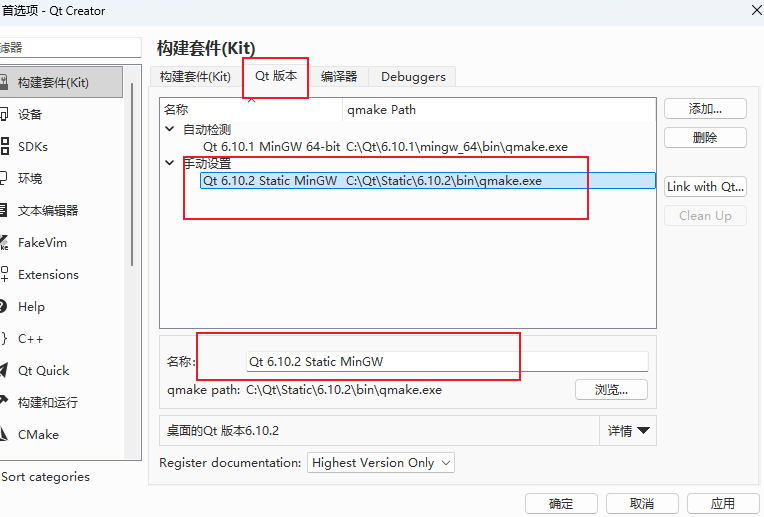Sort by the 名称 column header
Viewport: 764px width, 517px height.
[251, 110]
